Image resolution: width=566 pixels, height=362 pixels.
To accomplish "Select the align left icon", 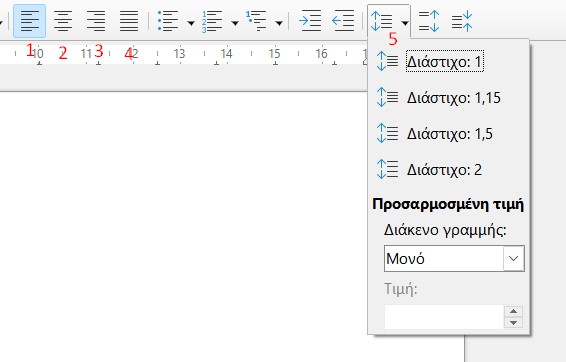I will 30,21.
